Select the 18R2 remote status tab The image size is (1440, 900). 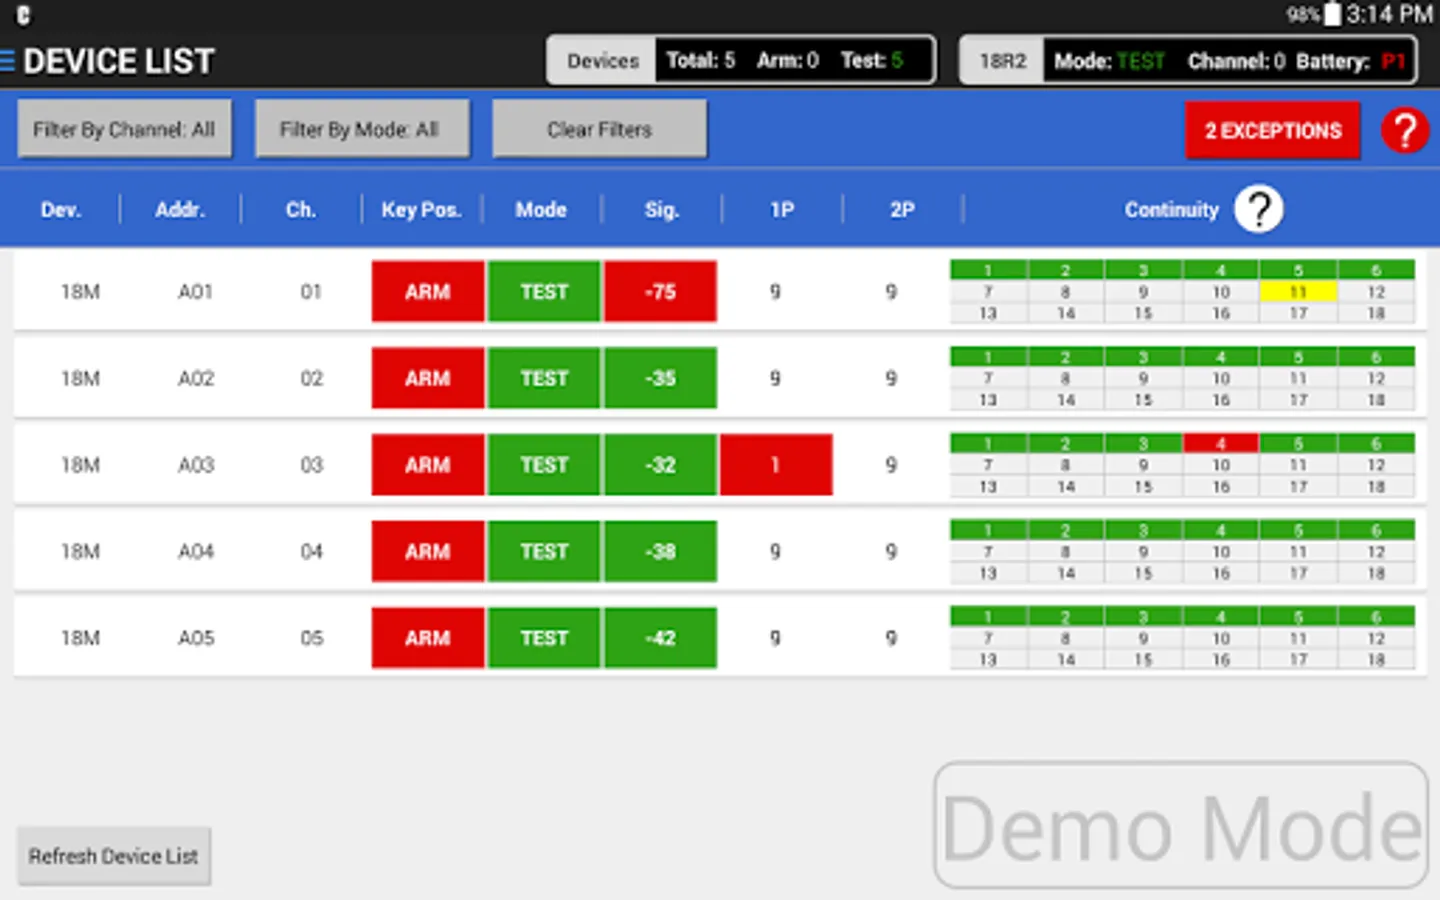[x=1002, y=61]
